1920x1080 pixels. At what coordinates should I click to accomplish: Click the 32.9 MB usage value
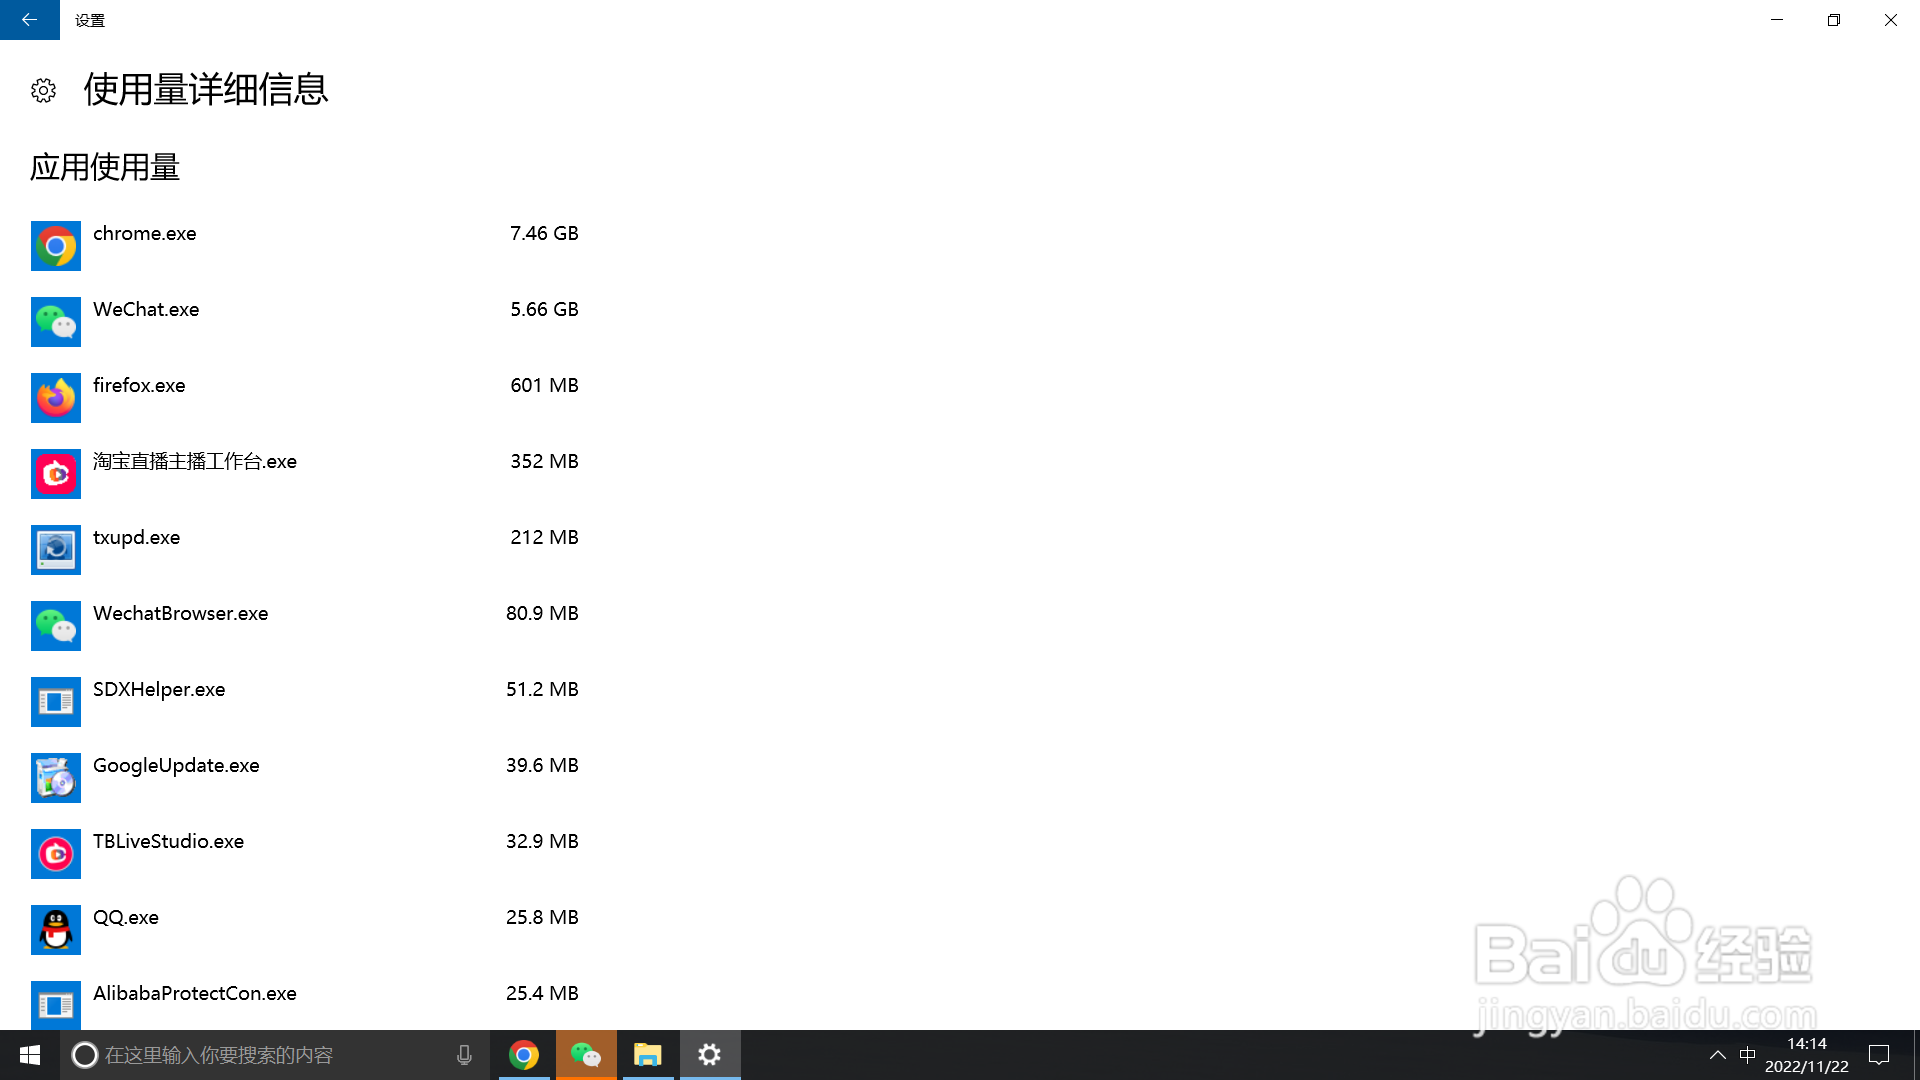point(542,842)
